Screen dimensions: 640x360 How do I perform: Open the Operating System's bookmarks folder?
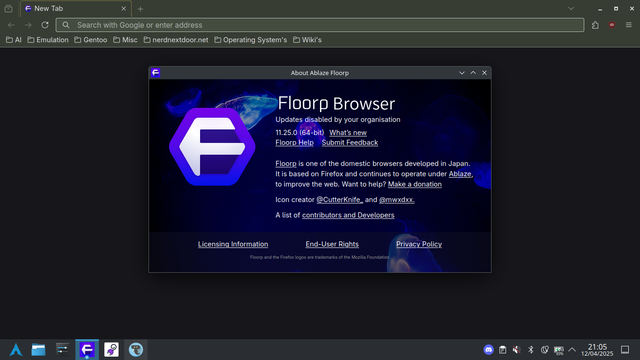pyautogui.click(x=251, y=40)
